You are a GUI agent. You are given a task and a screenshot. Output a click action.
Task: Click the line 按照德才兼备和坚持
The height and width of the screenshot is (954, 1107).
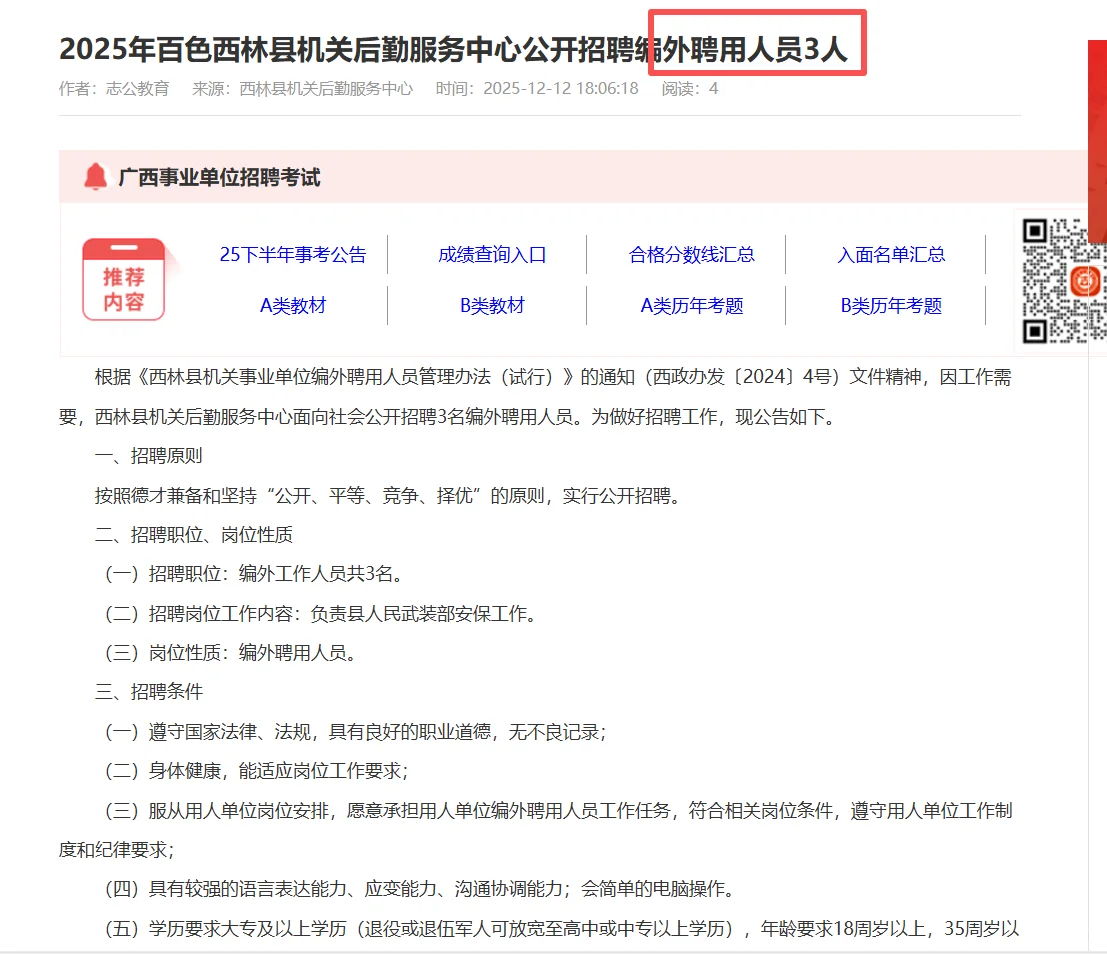[x=390, y=496]
